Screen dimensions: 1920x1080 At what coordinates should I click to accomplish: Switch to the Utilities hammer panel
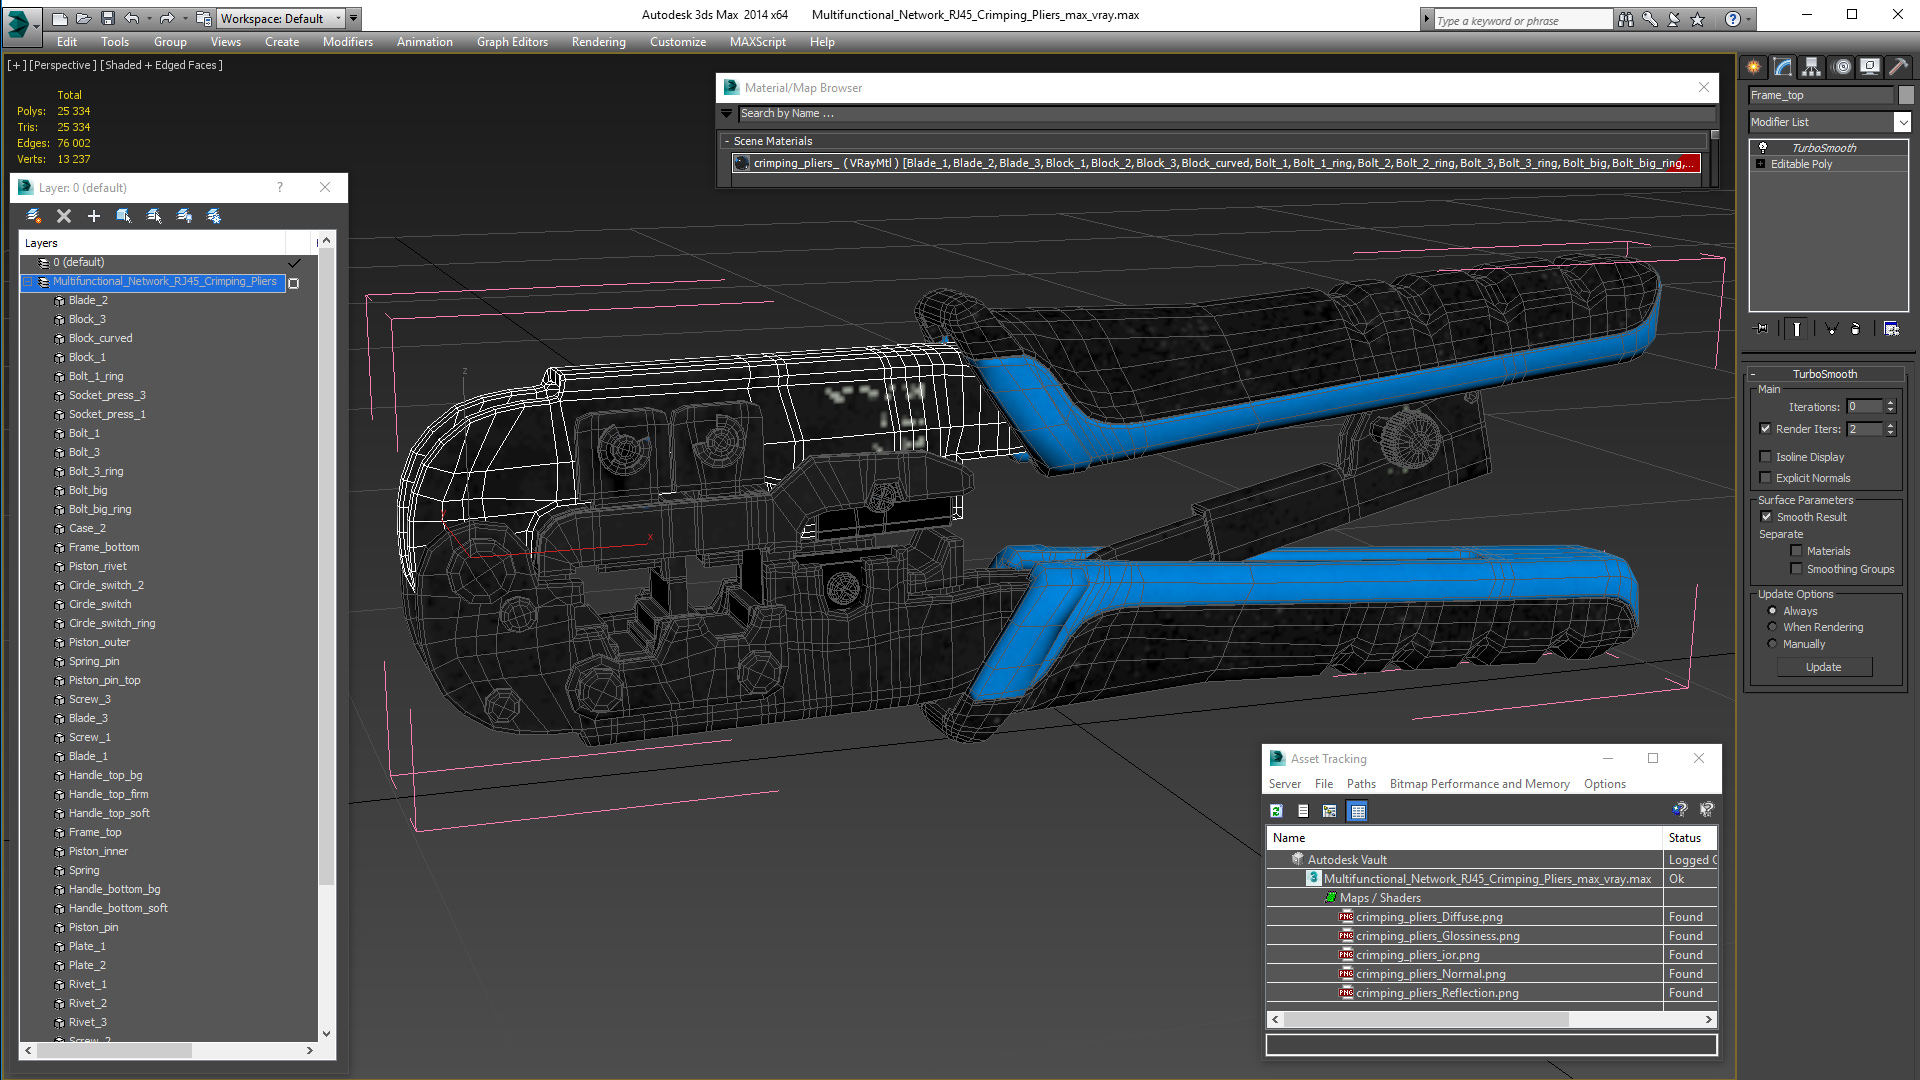pyautogui.click(x=1898, y=67)
